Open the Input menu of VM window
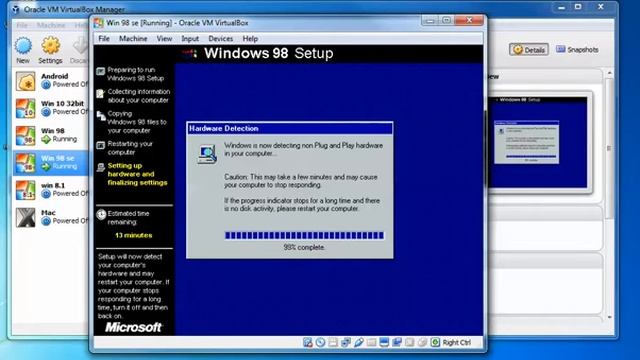This screenshot has height=360, width=640. pos(190,39)
